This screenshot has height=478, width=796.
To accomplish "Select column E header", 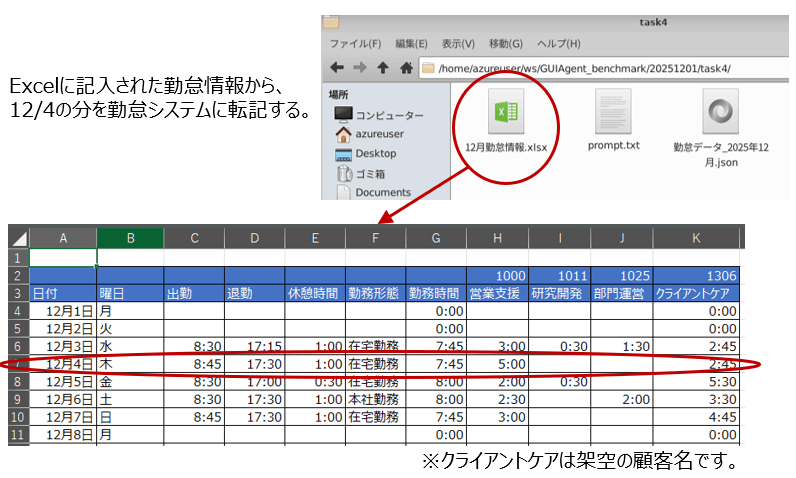I will click(x=315, y=238).
